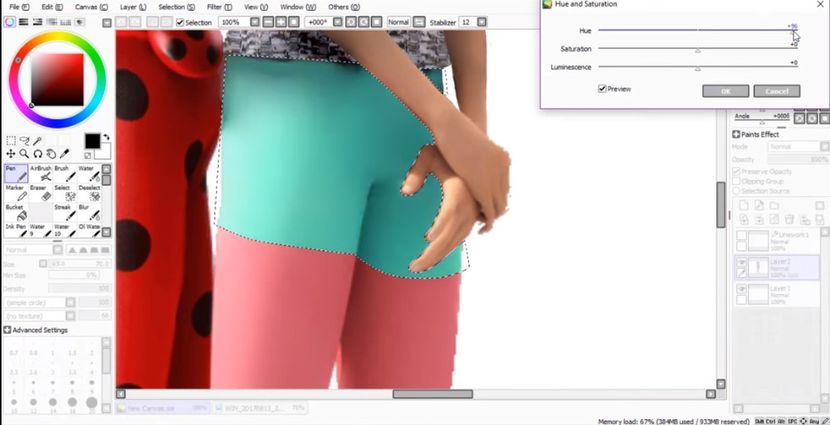Select the Brush tool in the tool tray

[65, 174]
